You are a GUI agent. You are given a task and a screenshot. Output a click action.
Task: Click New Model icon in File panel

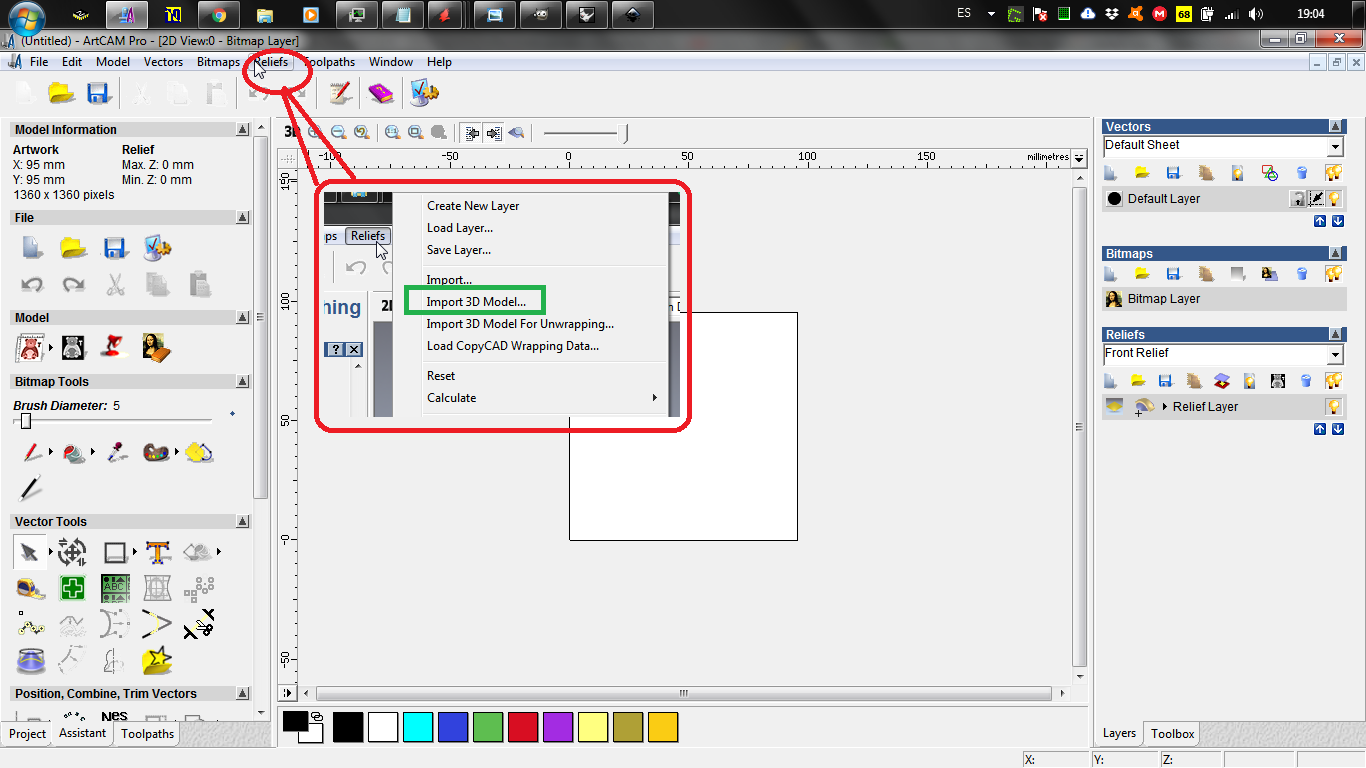pos(32,248)
